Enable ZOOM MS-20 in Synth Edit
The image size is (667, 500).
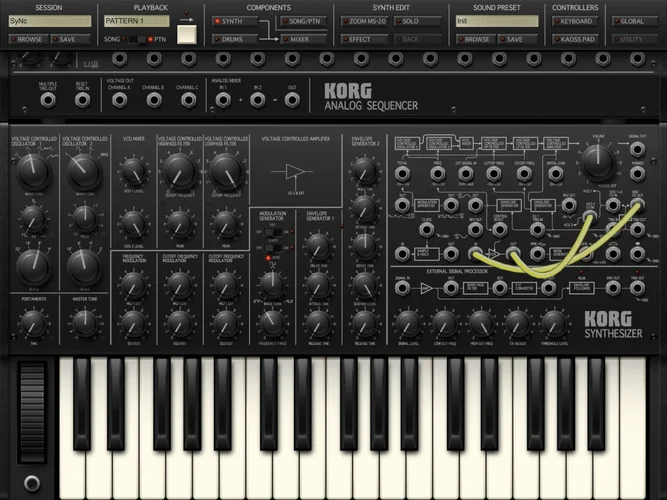pyautogui.click(x=365, y=21)
